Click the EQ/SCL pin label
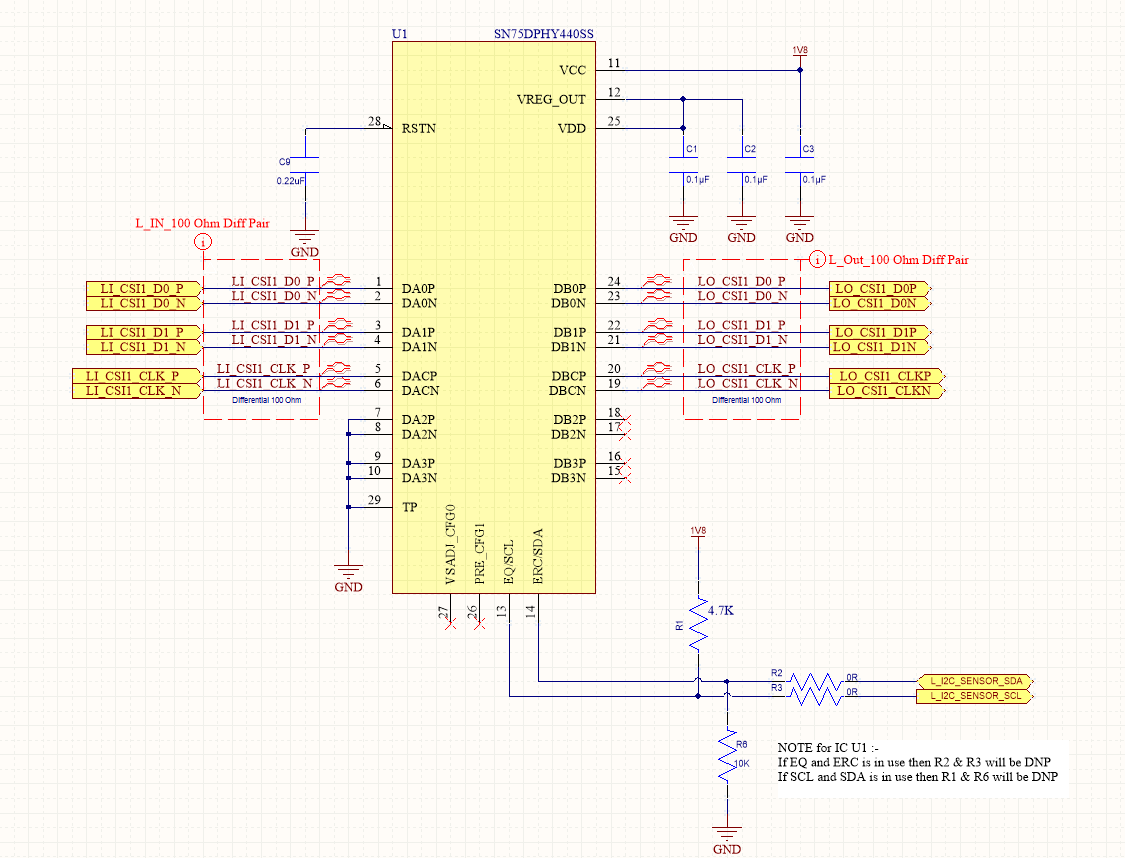This screenshot has height=858, width=1125. 509,562
